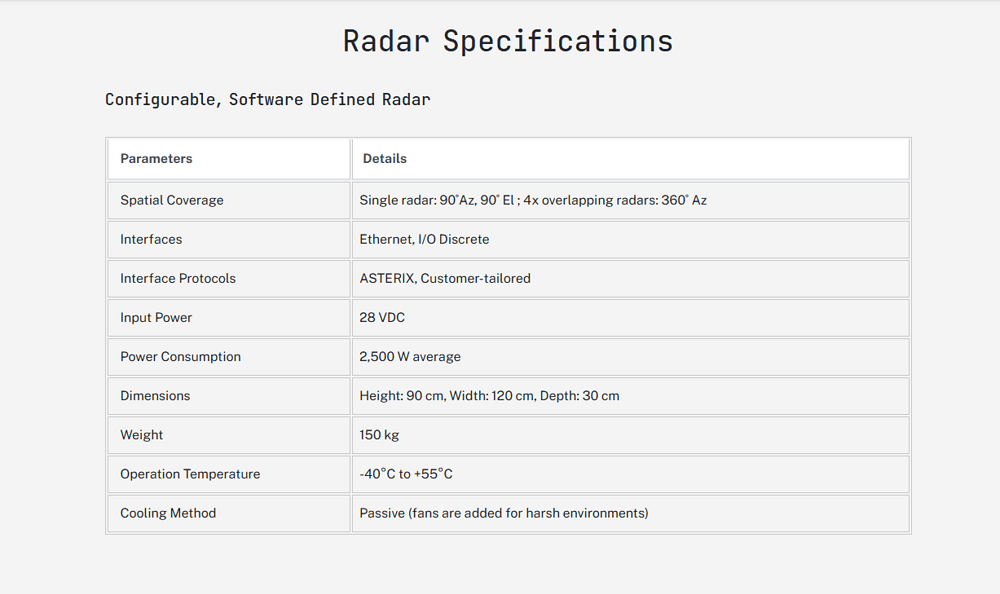Select the Dimensions row label
The height and width of the screenshot is (594, 1000).
155,395
